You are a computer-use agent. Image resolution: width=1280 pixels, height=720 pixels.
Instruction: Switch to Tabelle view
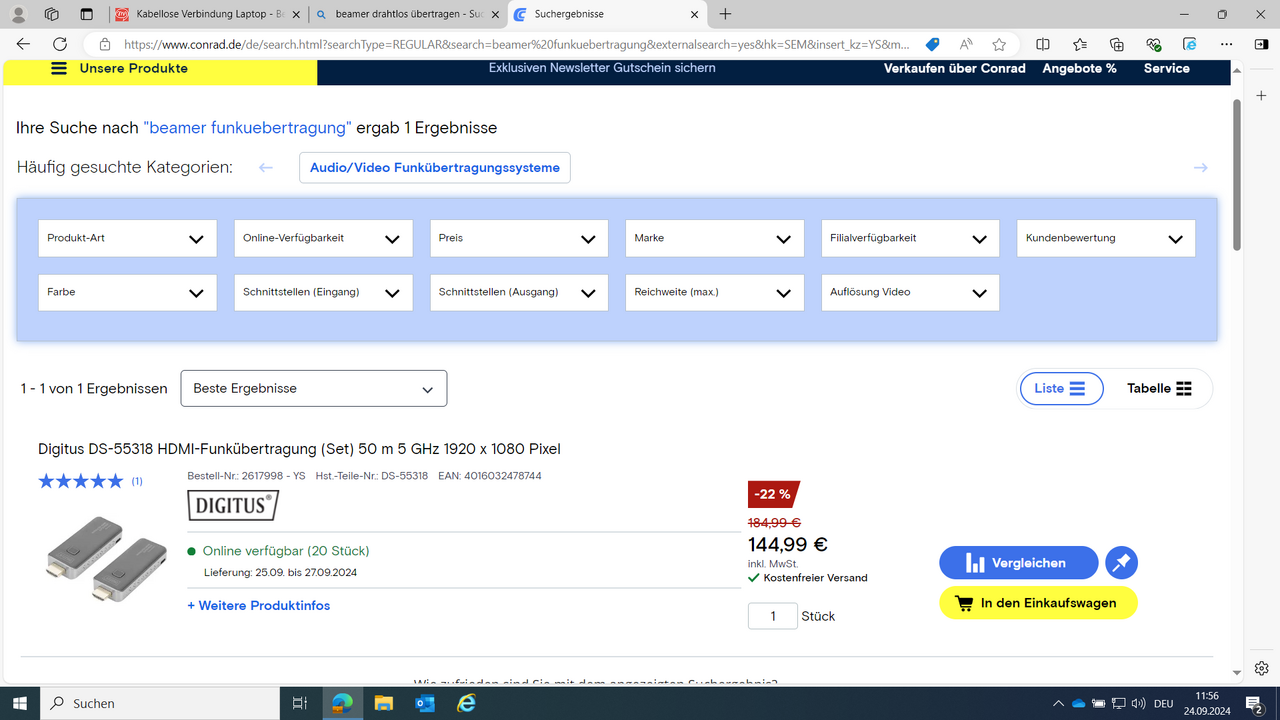click(1159, 388)
